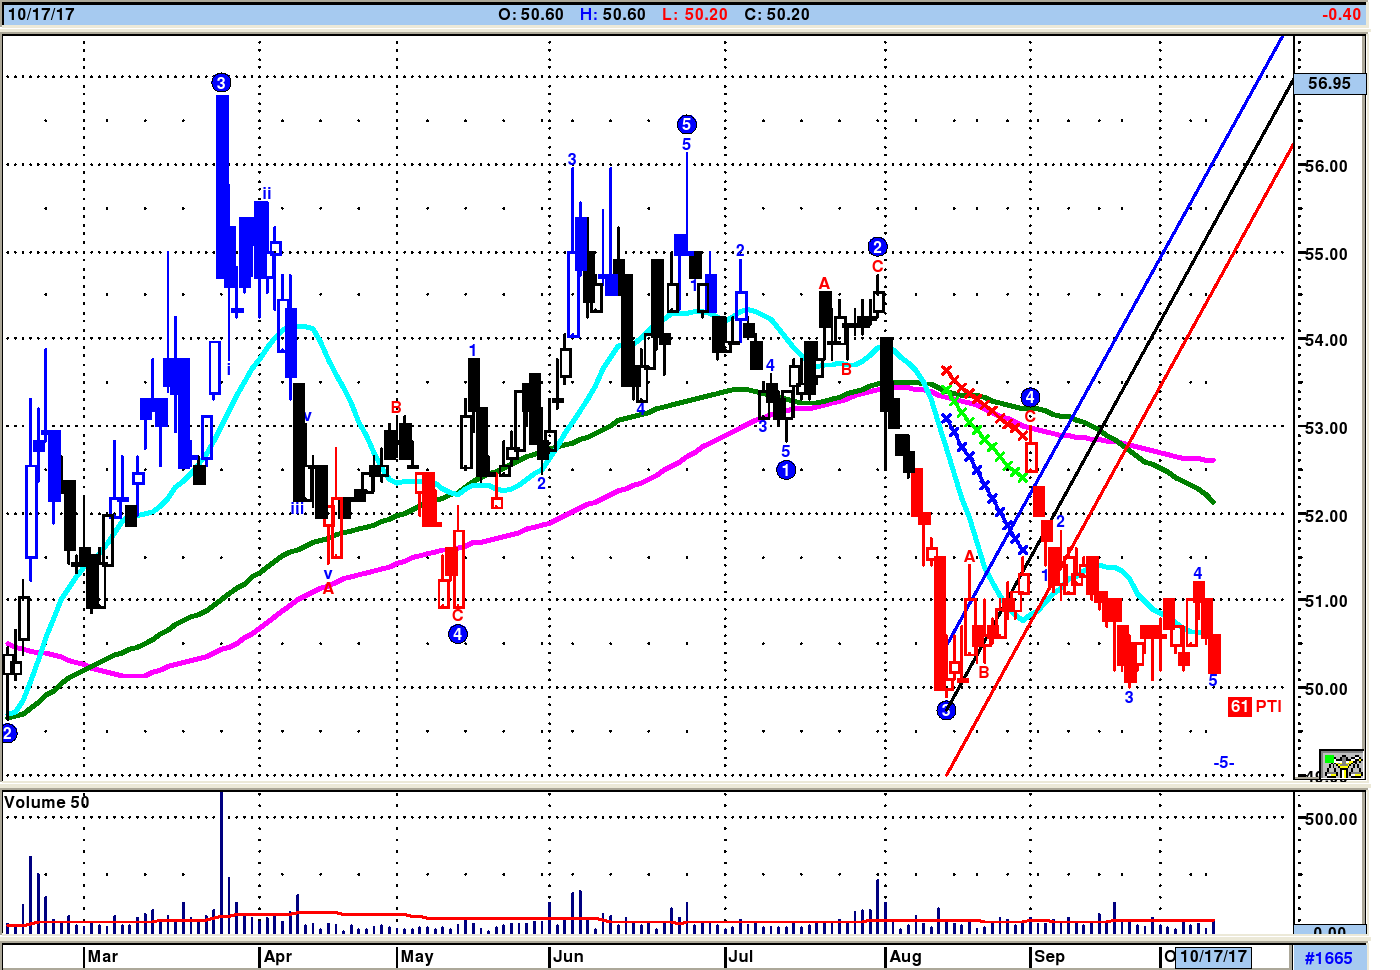Click the 55.00 price axis label
Viewport: 1400px width, 970px height.
(1326, 254)
